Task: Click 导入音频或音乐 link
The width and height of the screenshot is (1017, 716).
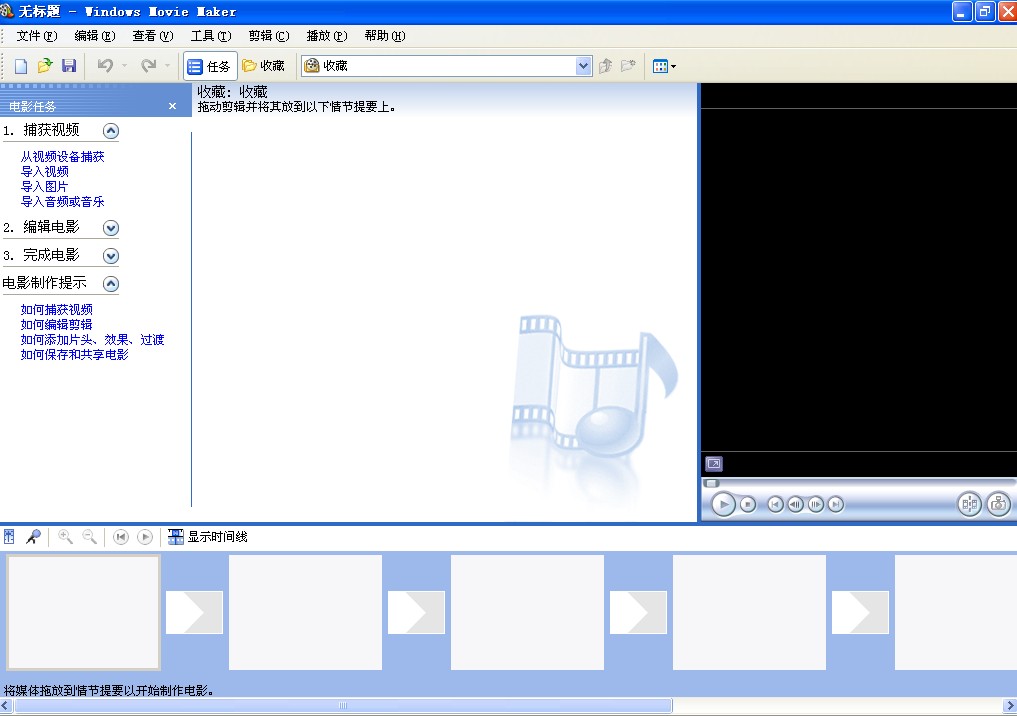Action: click(62, 201)
